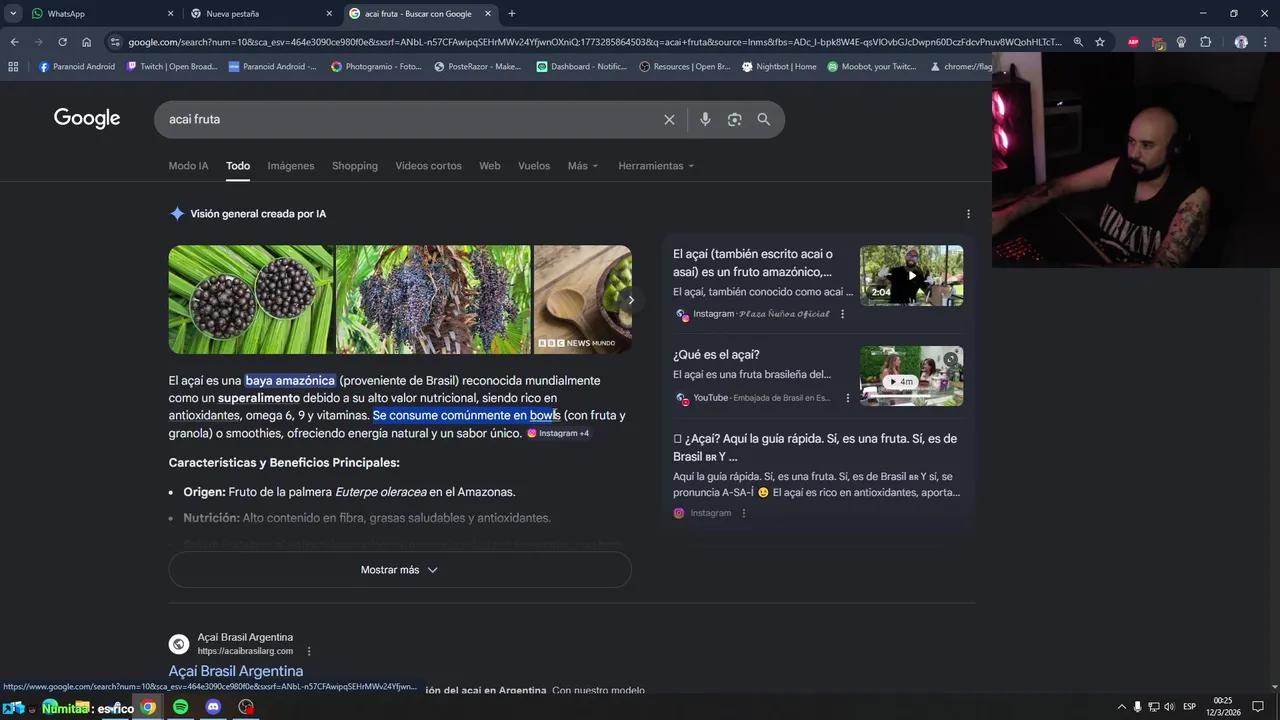This screenshot has width=1280, height=720.
Task: Open the Más search filters dropdown
Action: coord(583,166)
